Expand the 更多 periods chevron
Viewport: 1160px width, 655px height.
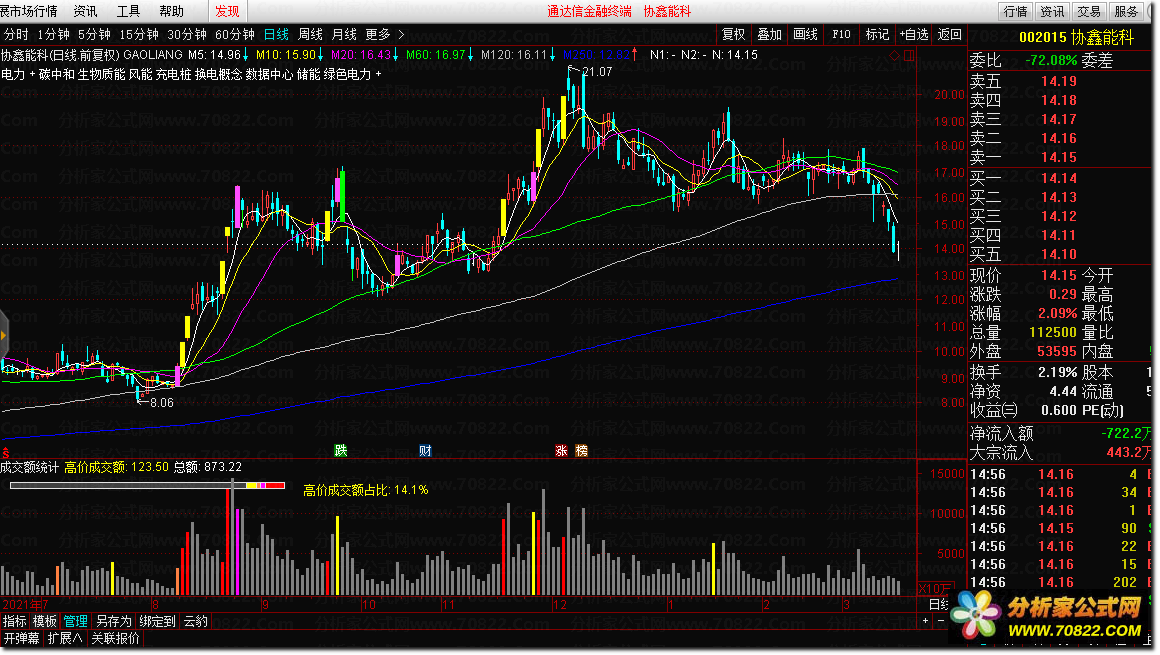point(402,35)
